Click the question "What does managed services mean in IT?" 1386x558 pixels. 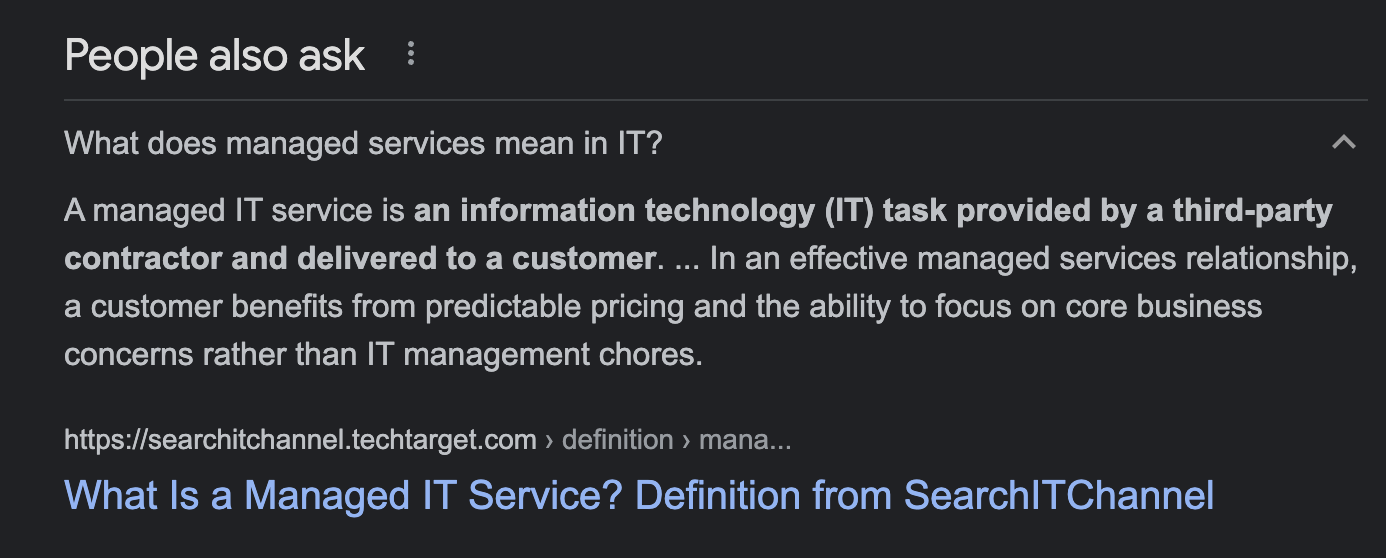tap(363, 143)
